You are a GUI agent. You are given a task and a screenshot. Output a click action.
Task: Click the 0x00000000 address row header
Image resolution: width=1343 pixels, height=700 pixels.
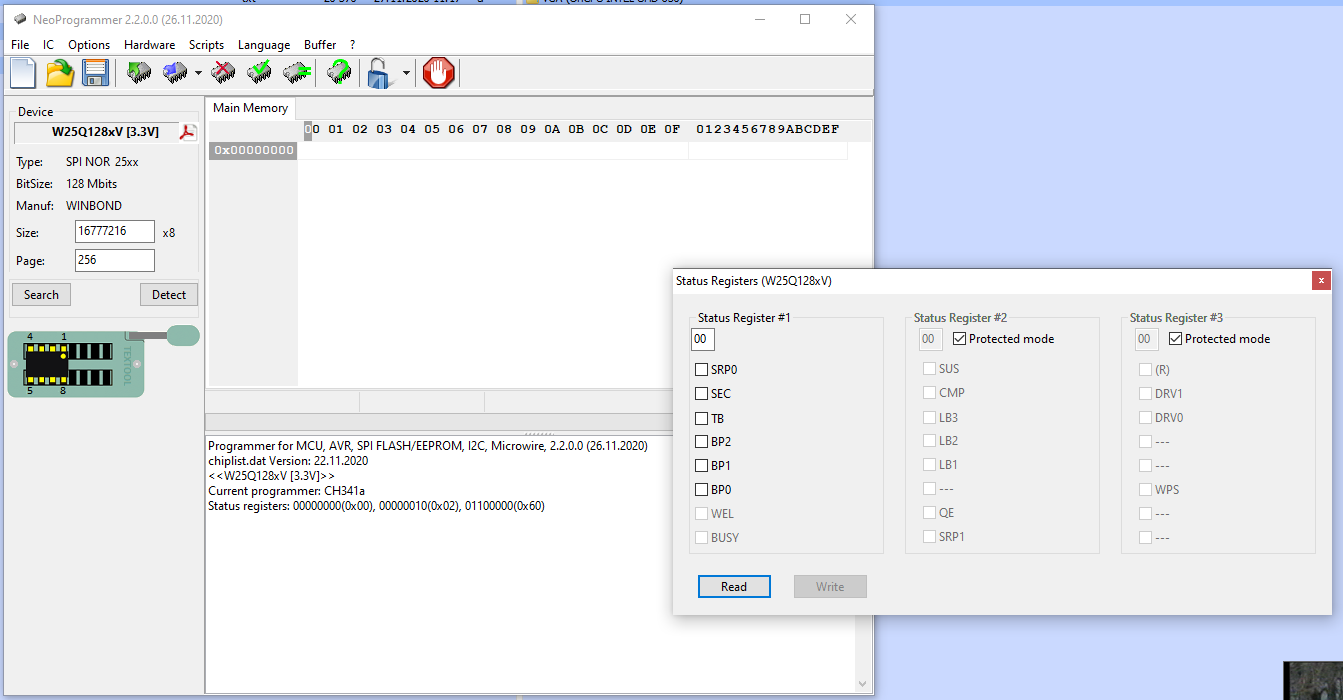(x=254, y=150)
